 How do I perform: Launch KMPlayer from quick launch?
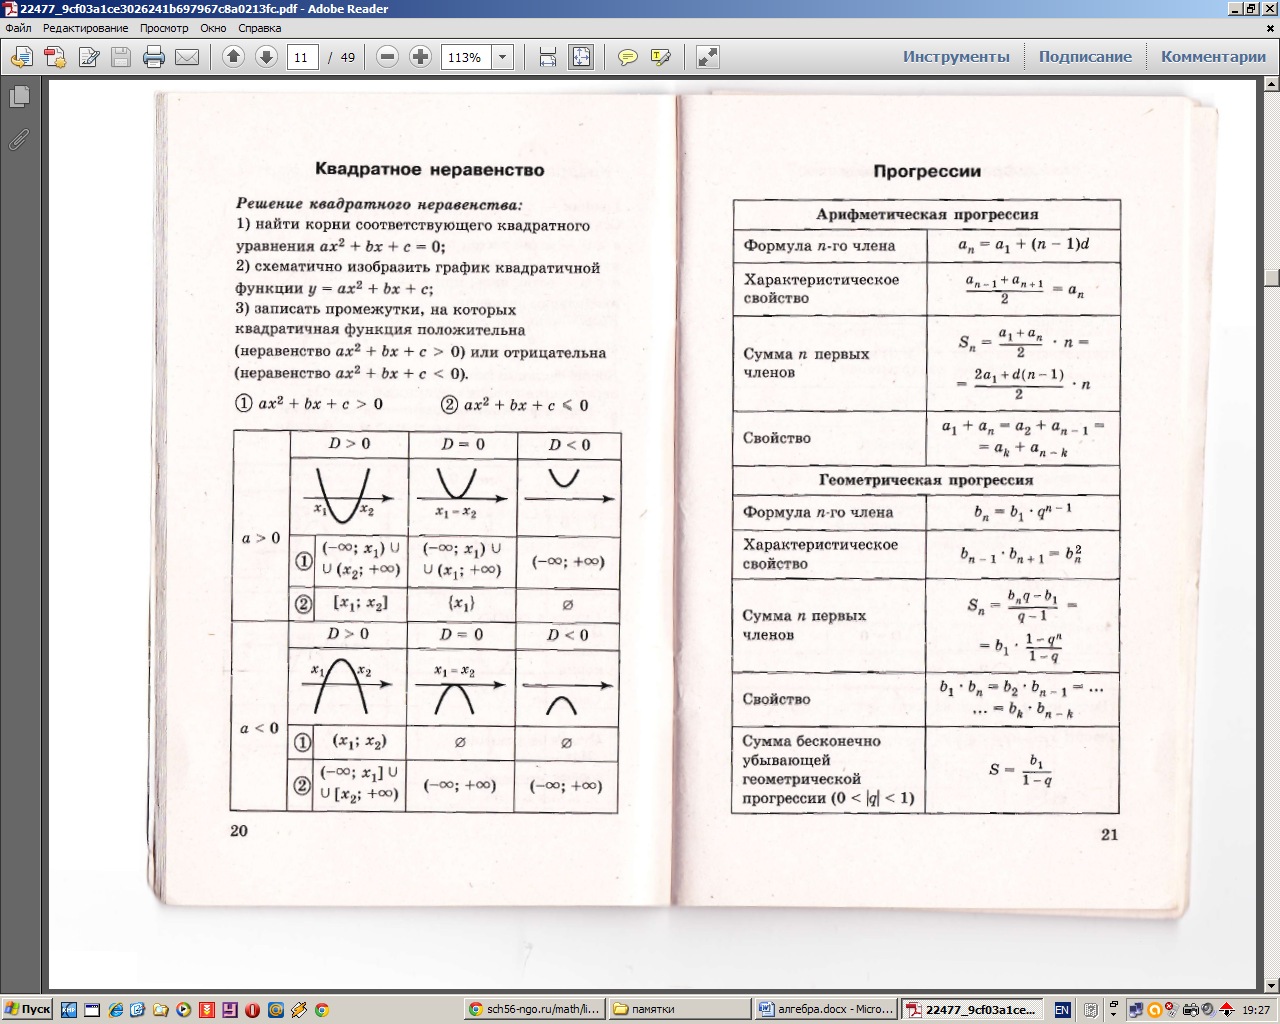[x=68, y=1010]
